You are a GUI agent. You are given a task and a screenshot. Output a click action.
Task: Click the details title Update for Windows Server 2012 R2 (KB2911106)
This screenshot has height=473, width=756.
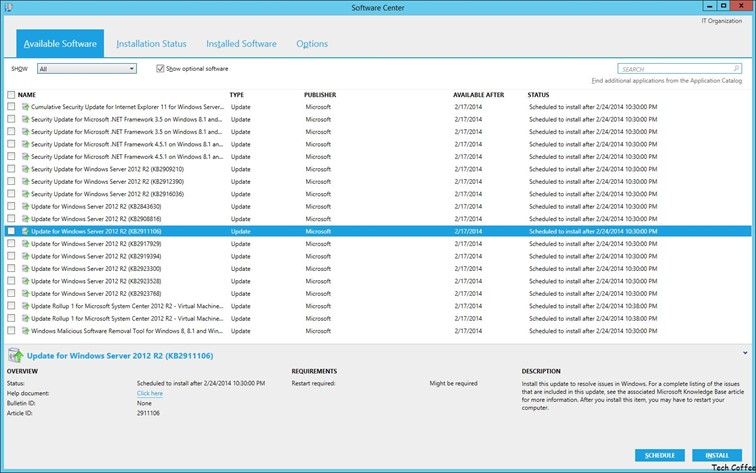tap(120, 355)
